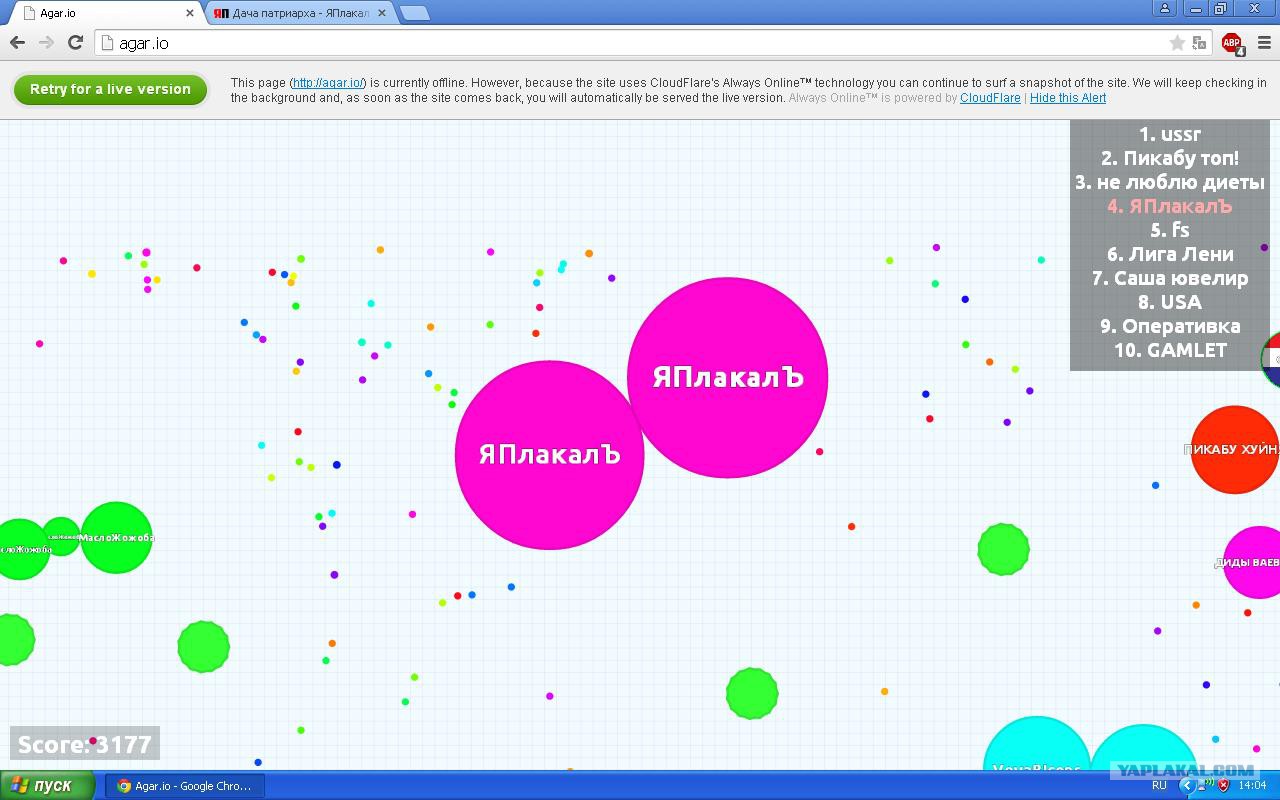1280x800 pixels.
Task: Switch to the Agar.io tab
Action: (x=107, y=13)
